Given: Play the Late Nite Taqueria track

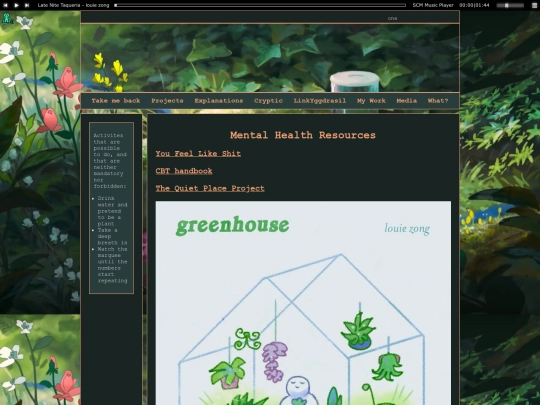Looking at the screenshot, I should (16, 5).
